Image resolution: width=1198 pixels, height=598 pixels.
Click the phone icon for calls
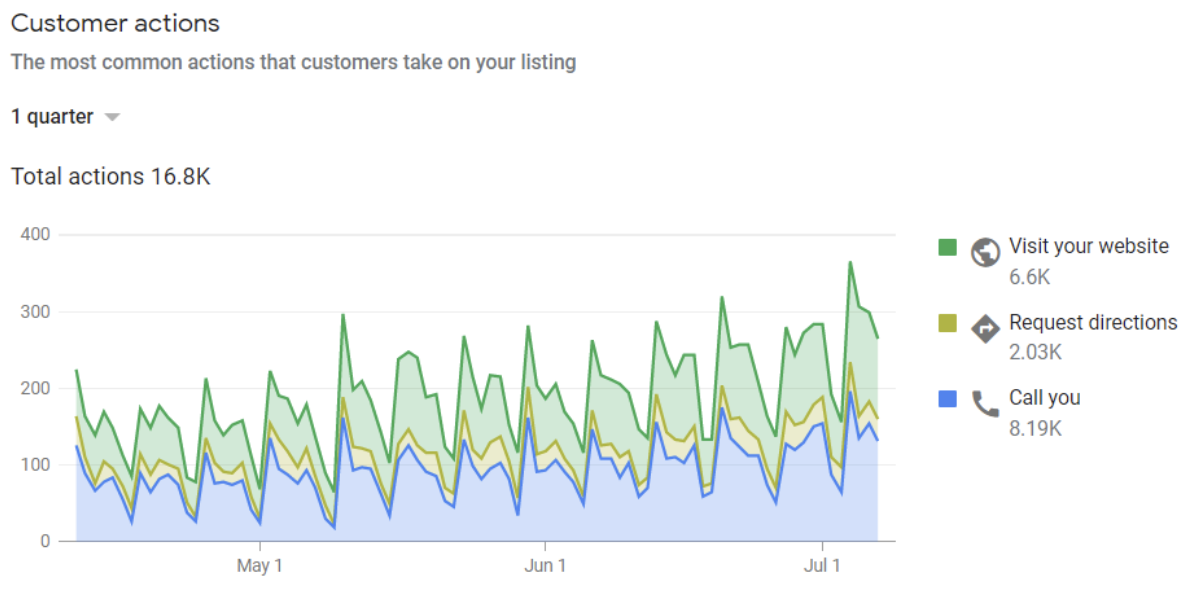(x=985, y=403)
